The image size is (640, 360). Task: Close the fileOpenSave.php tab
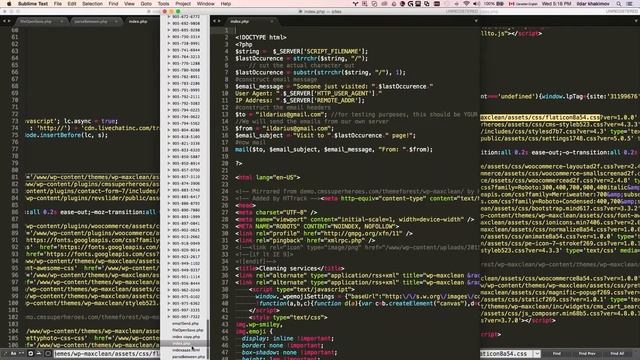[62, 21]
